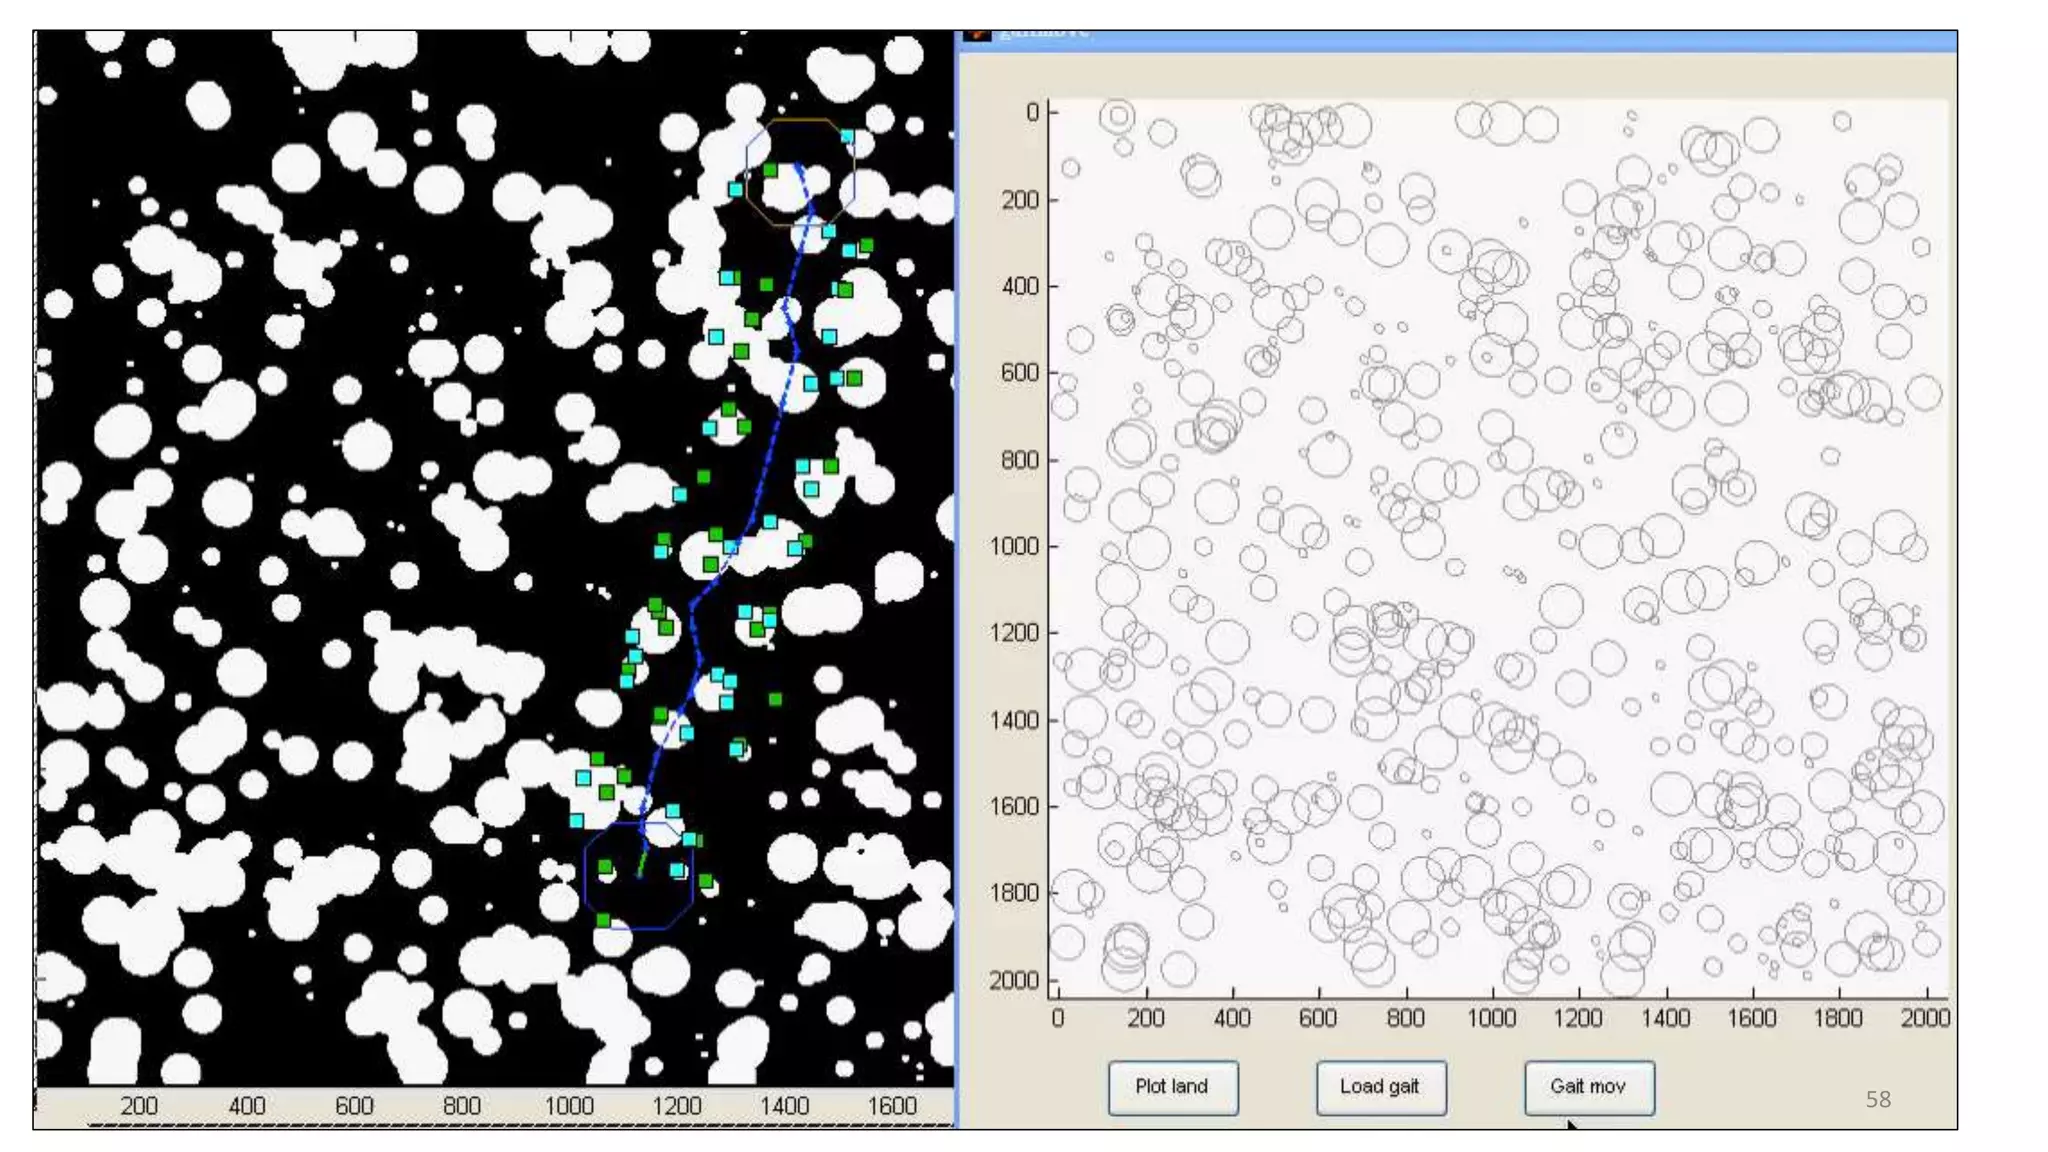The image size is (2048, 1152).
Task: Click the MATLAB figure icon in title bar
Action: click(977, 35)
